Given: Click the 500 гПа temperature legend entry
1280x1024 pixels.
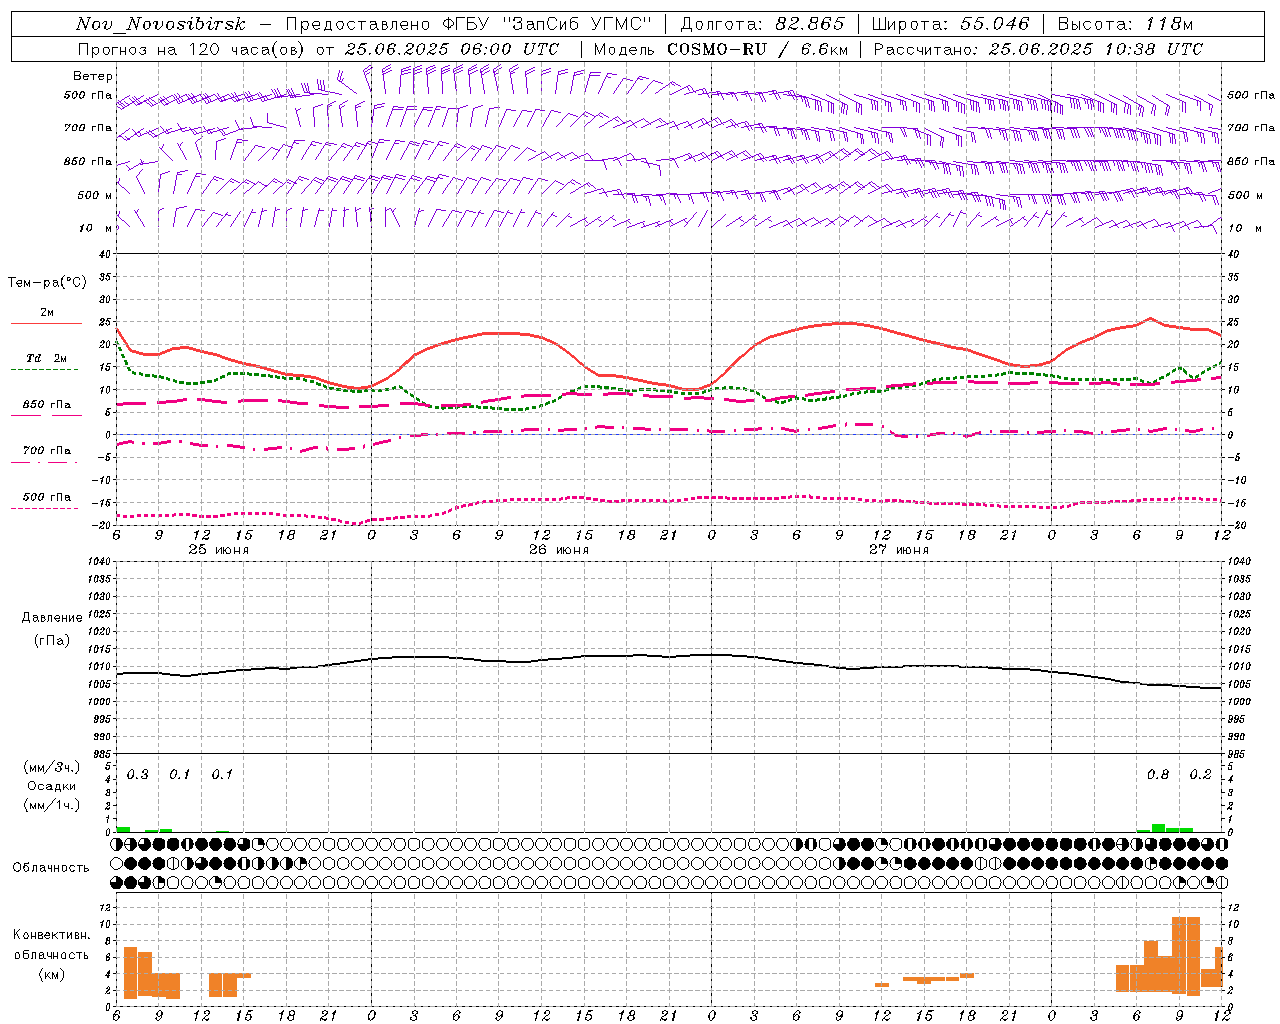Looking at the screenshot, I should pos(46,496).
